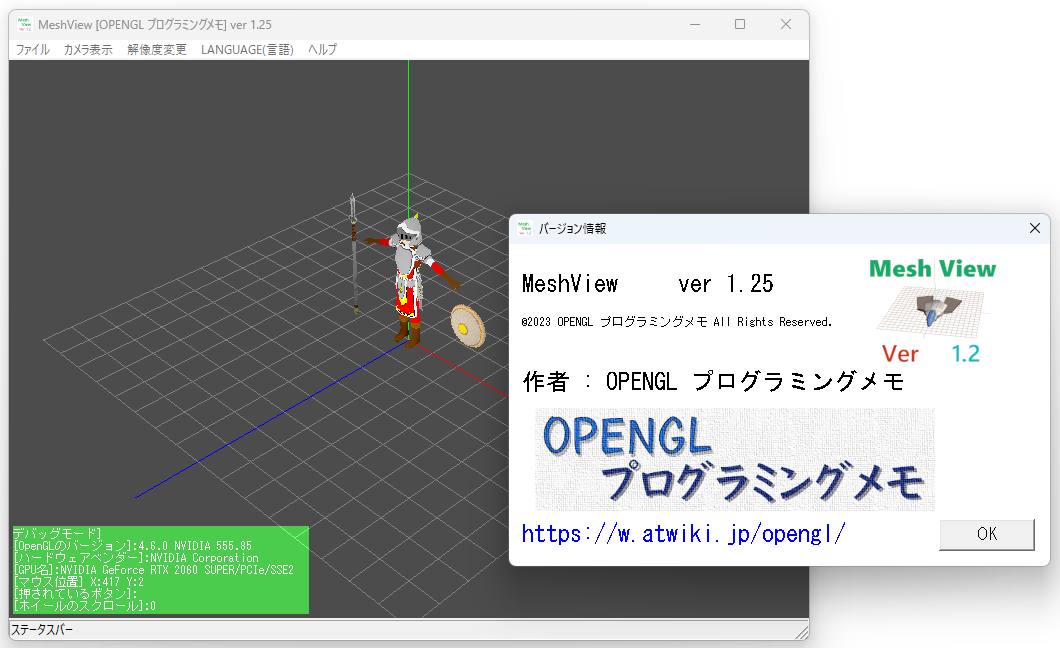The image size is (1060, 648).
Task: Close the MeshView main window
Action: 786,24
